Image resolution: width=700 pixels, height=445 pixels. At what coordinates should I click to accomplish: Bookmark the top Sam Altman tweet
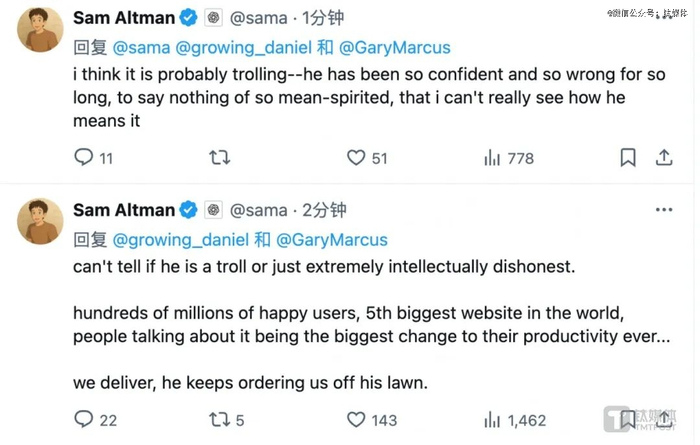click(x=627, y=158)
